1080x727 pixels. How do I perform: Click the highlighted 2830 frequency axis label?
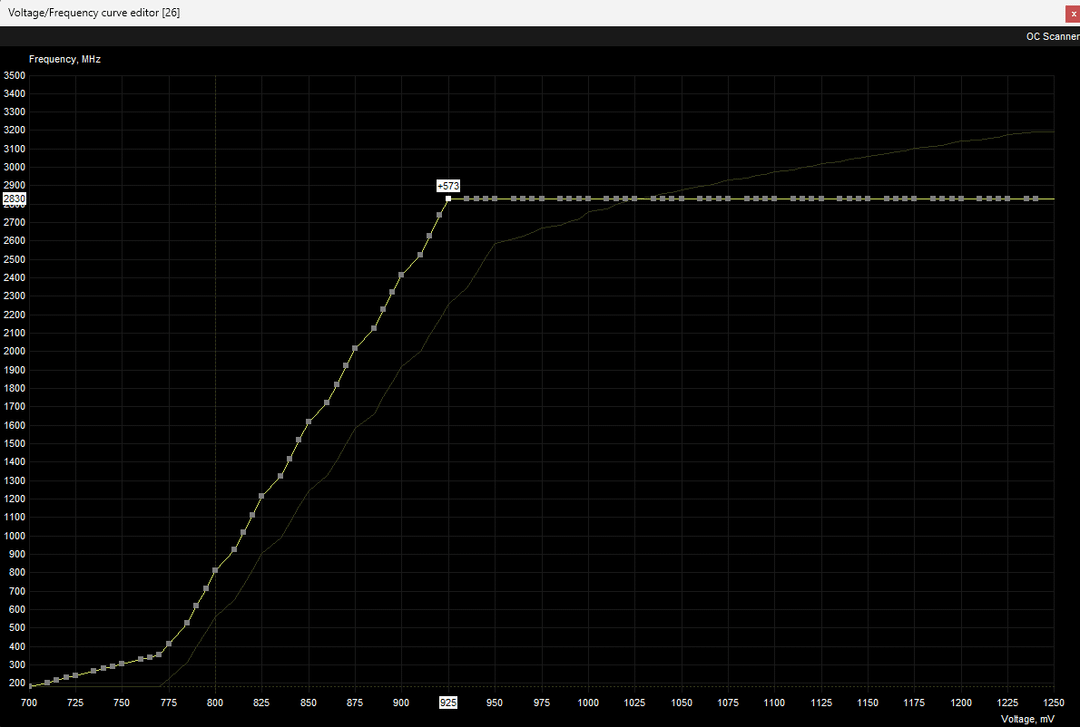[x=14, y=199]
